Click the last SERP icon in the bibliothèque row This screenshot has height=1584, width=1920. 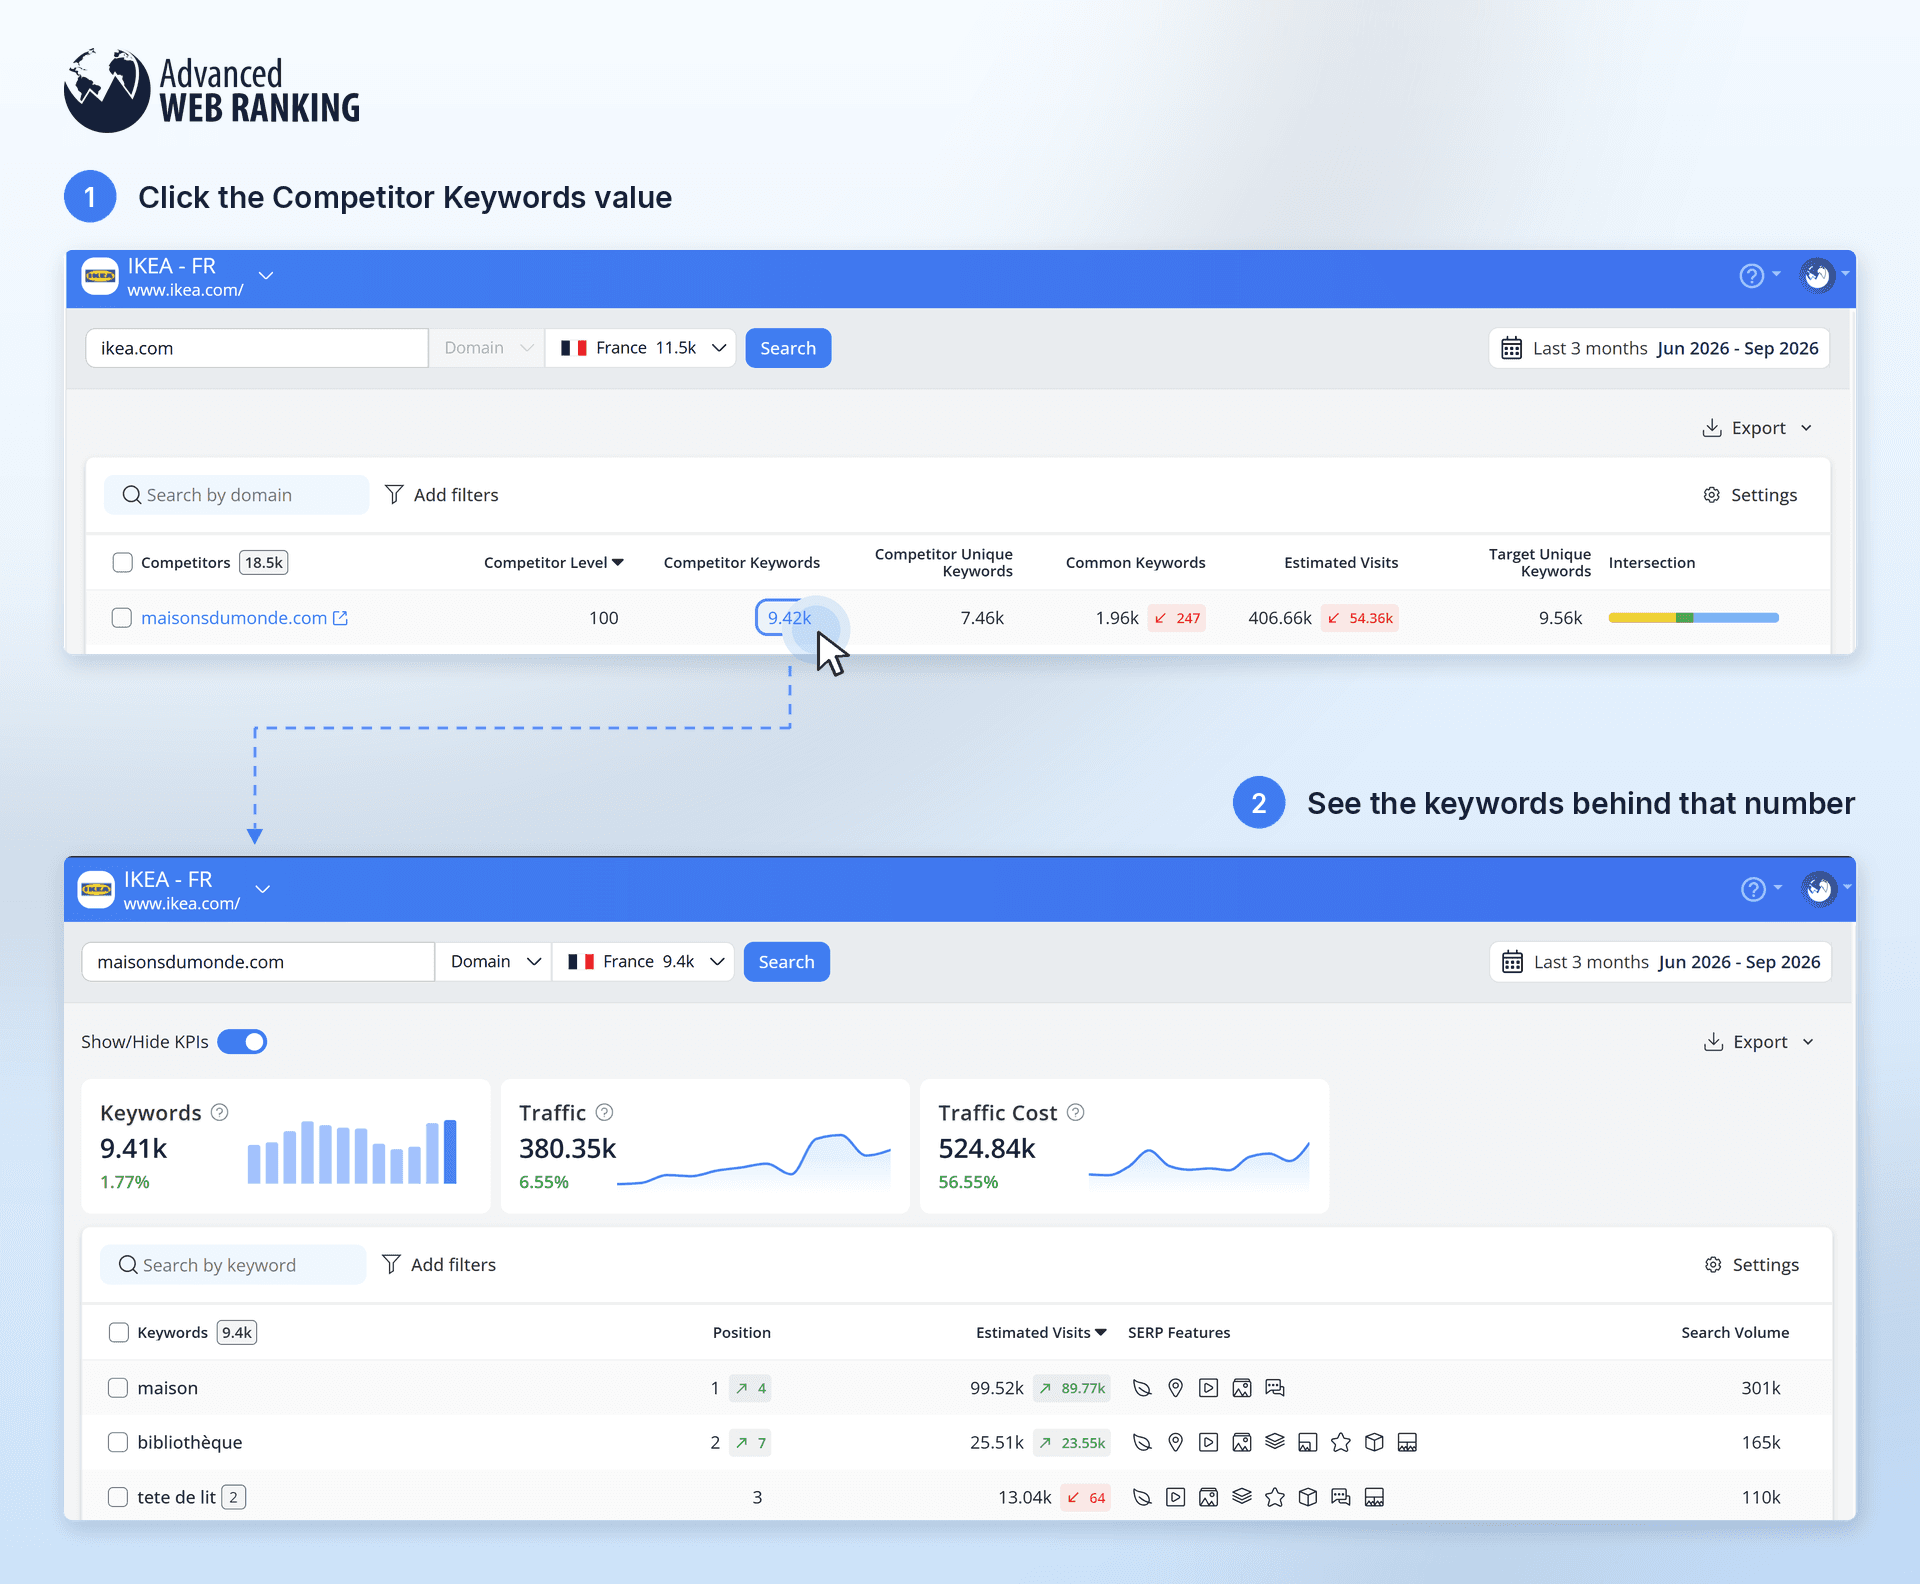[x=1407, y=1442]
